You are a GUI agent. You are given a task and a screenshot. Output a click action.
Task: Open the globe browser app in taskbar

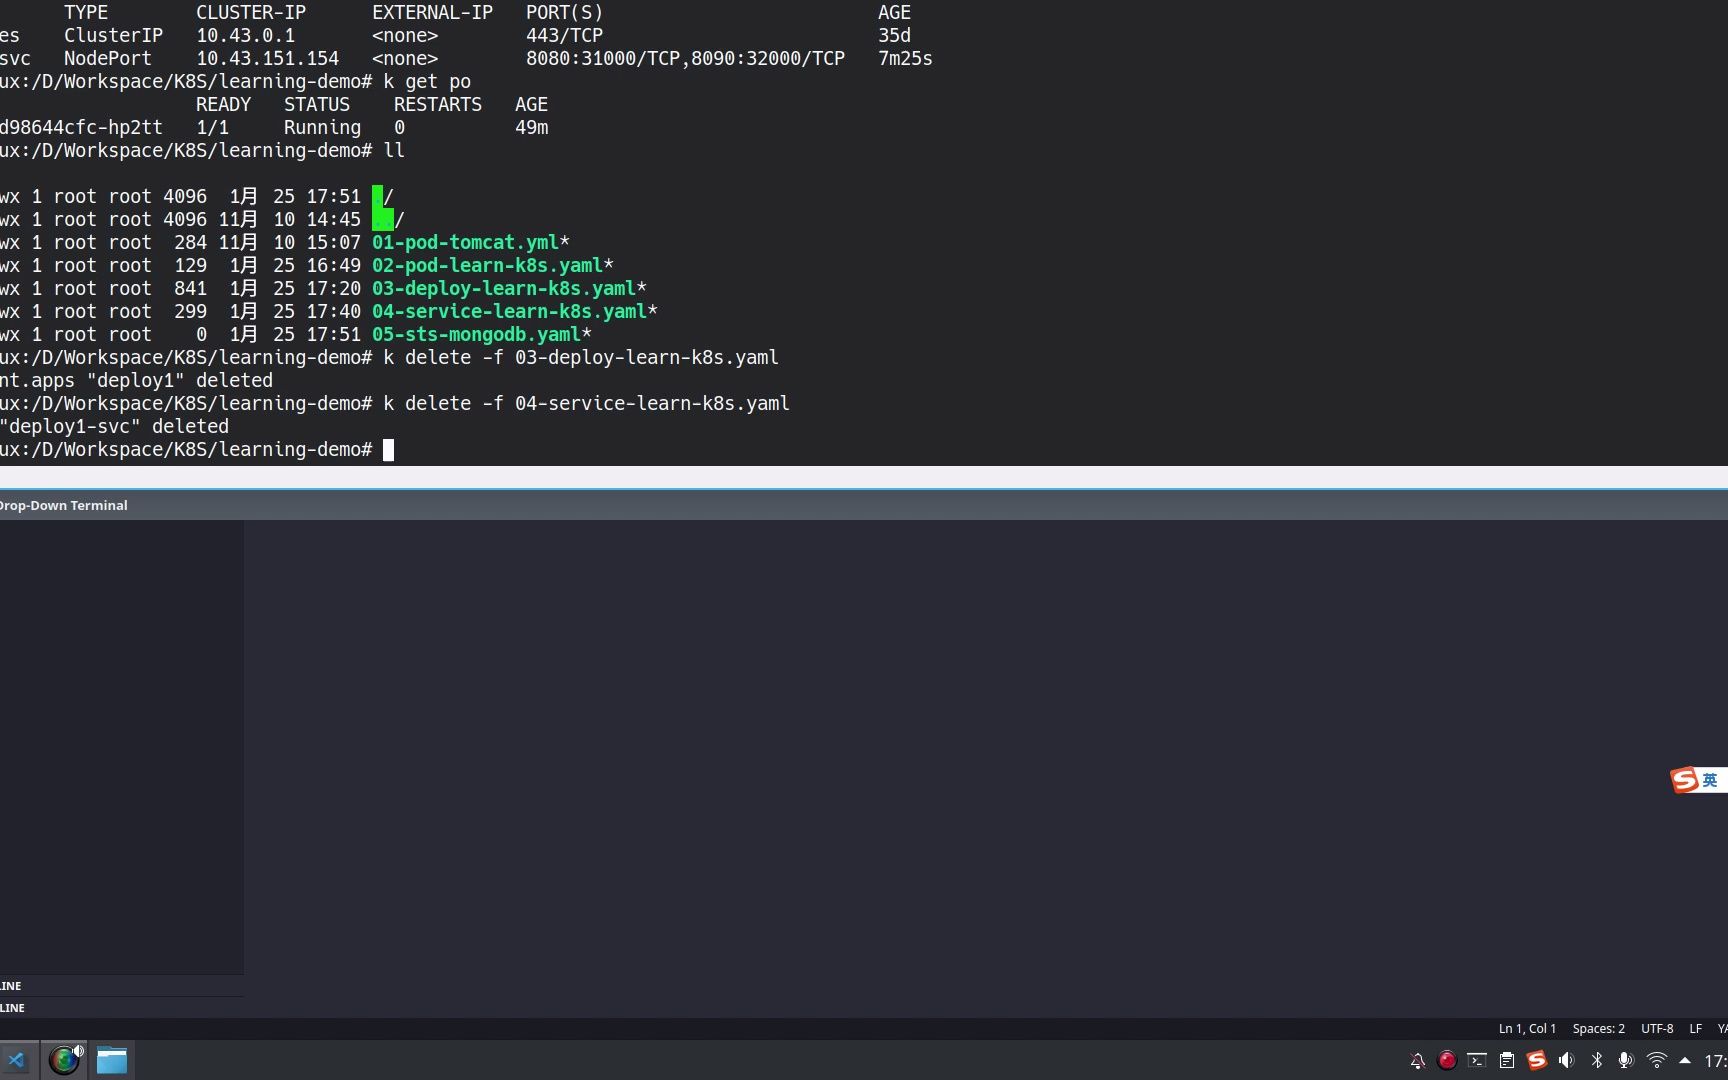click(x=65, y=1060)
